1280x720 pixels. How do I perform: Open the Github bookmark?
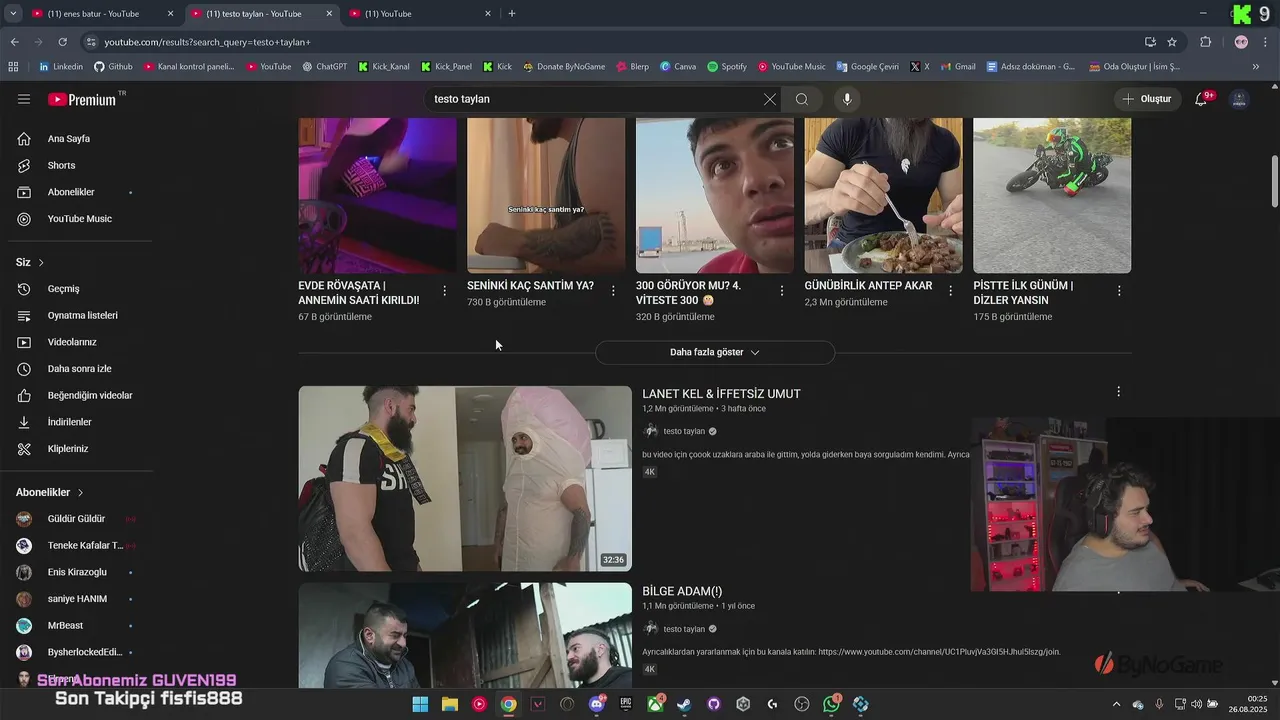coord(113,67)
